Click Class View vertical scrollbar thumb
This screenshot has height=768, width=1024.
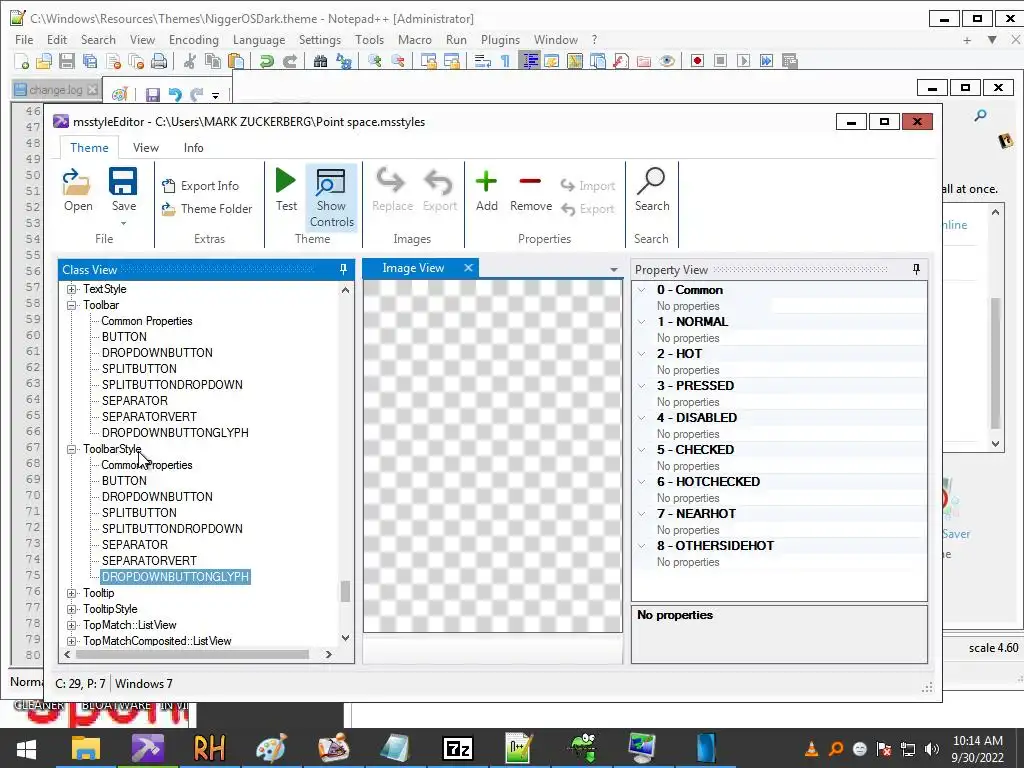tap(345, 591)
